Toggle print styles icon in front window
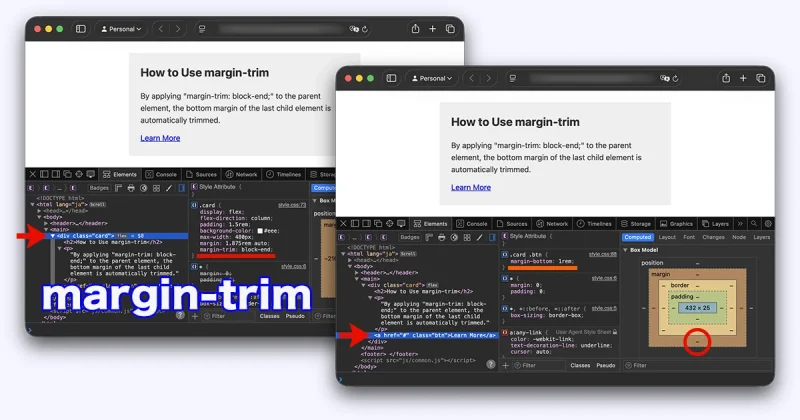This screenshot has height=420, width=800. 441,237
